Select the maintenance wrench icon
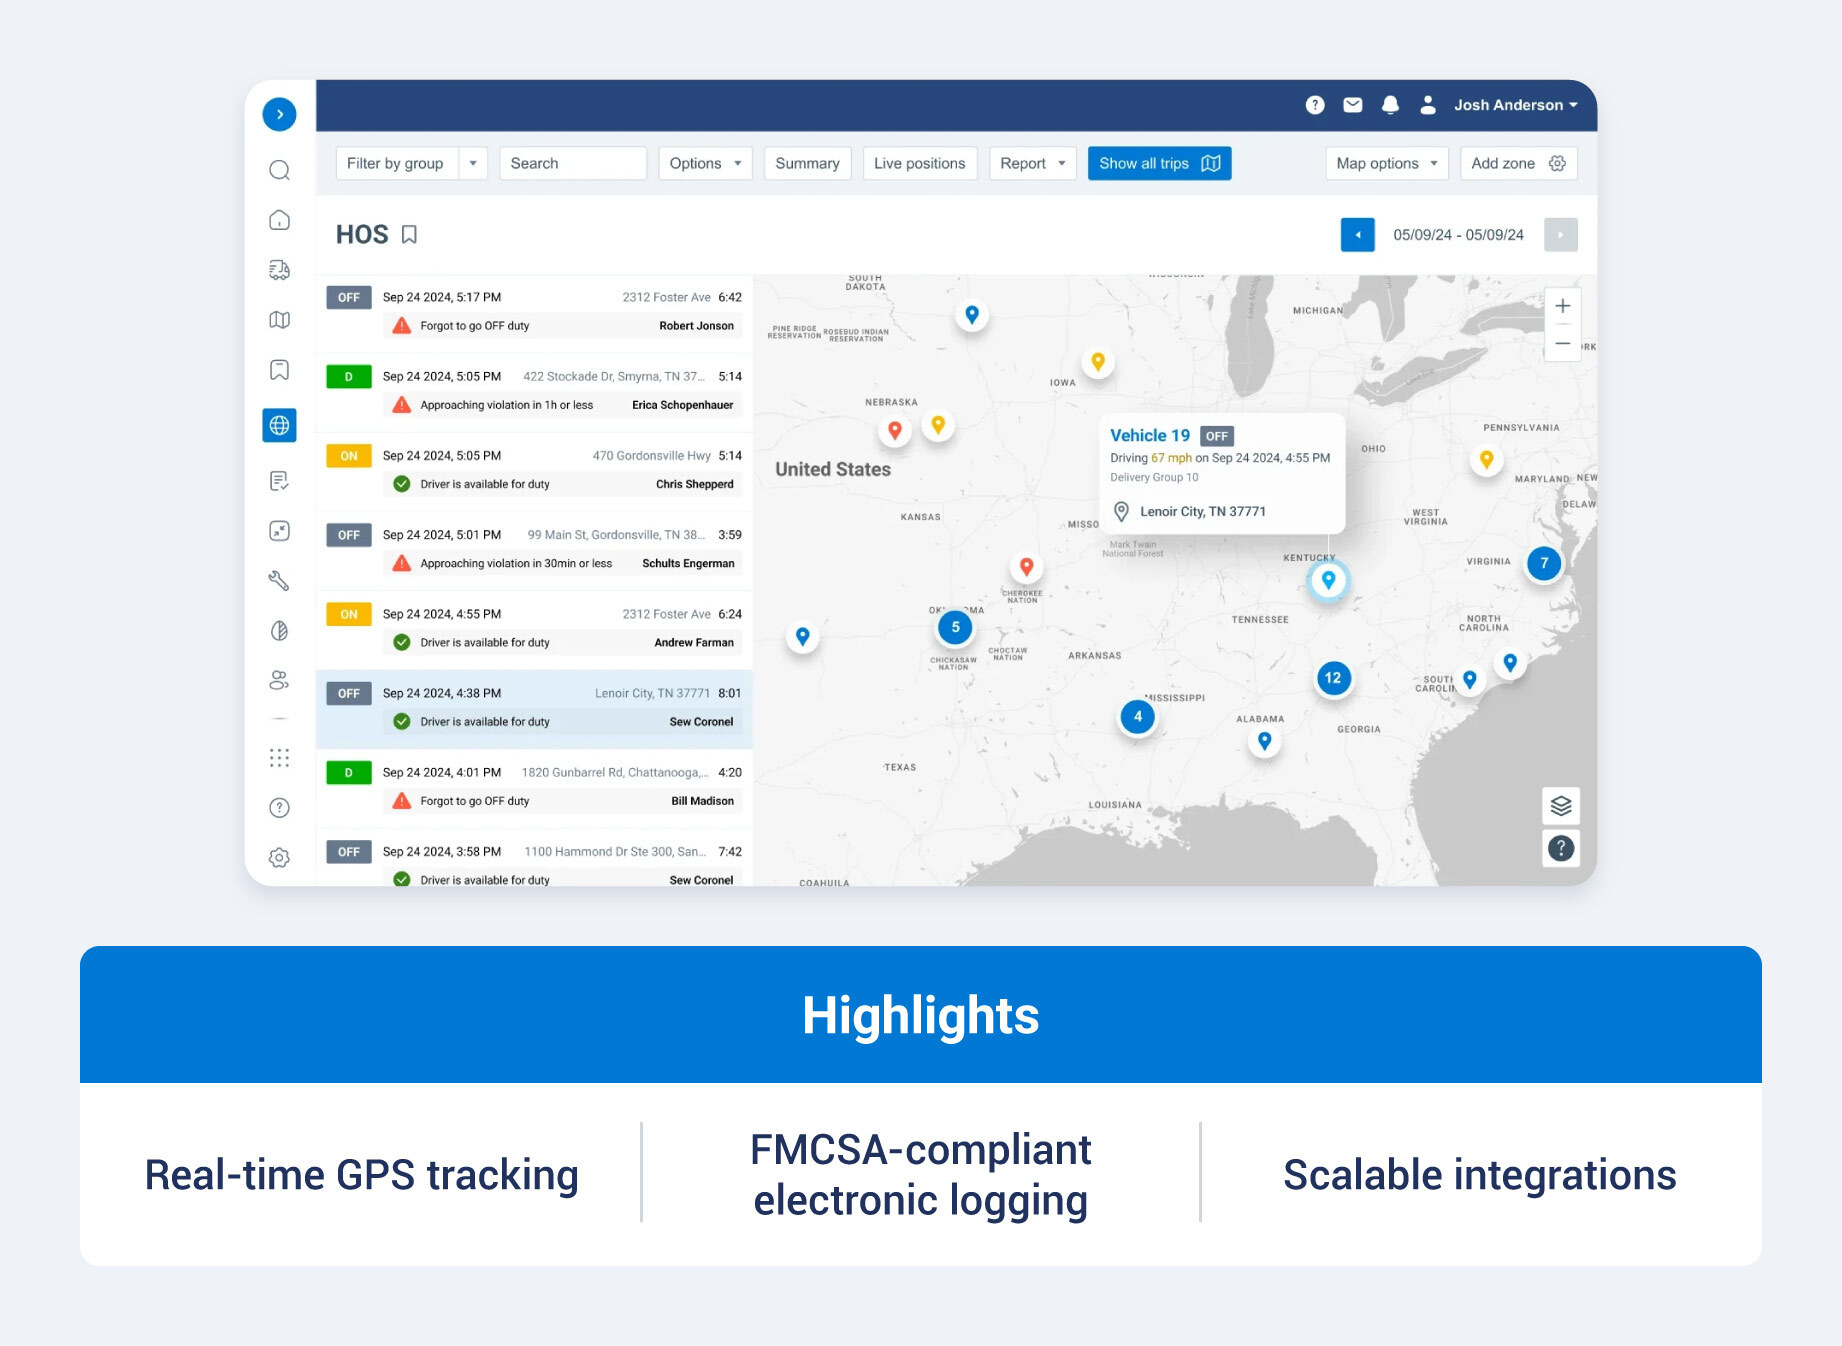This screenshot has width=1842, height=1346. click(279, 580)
